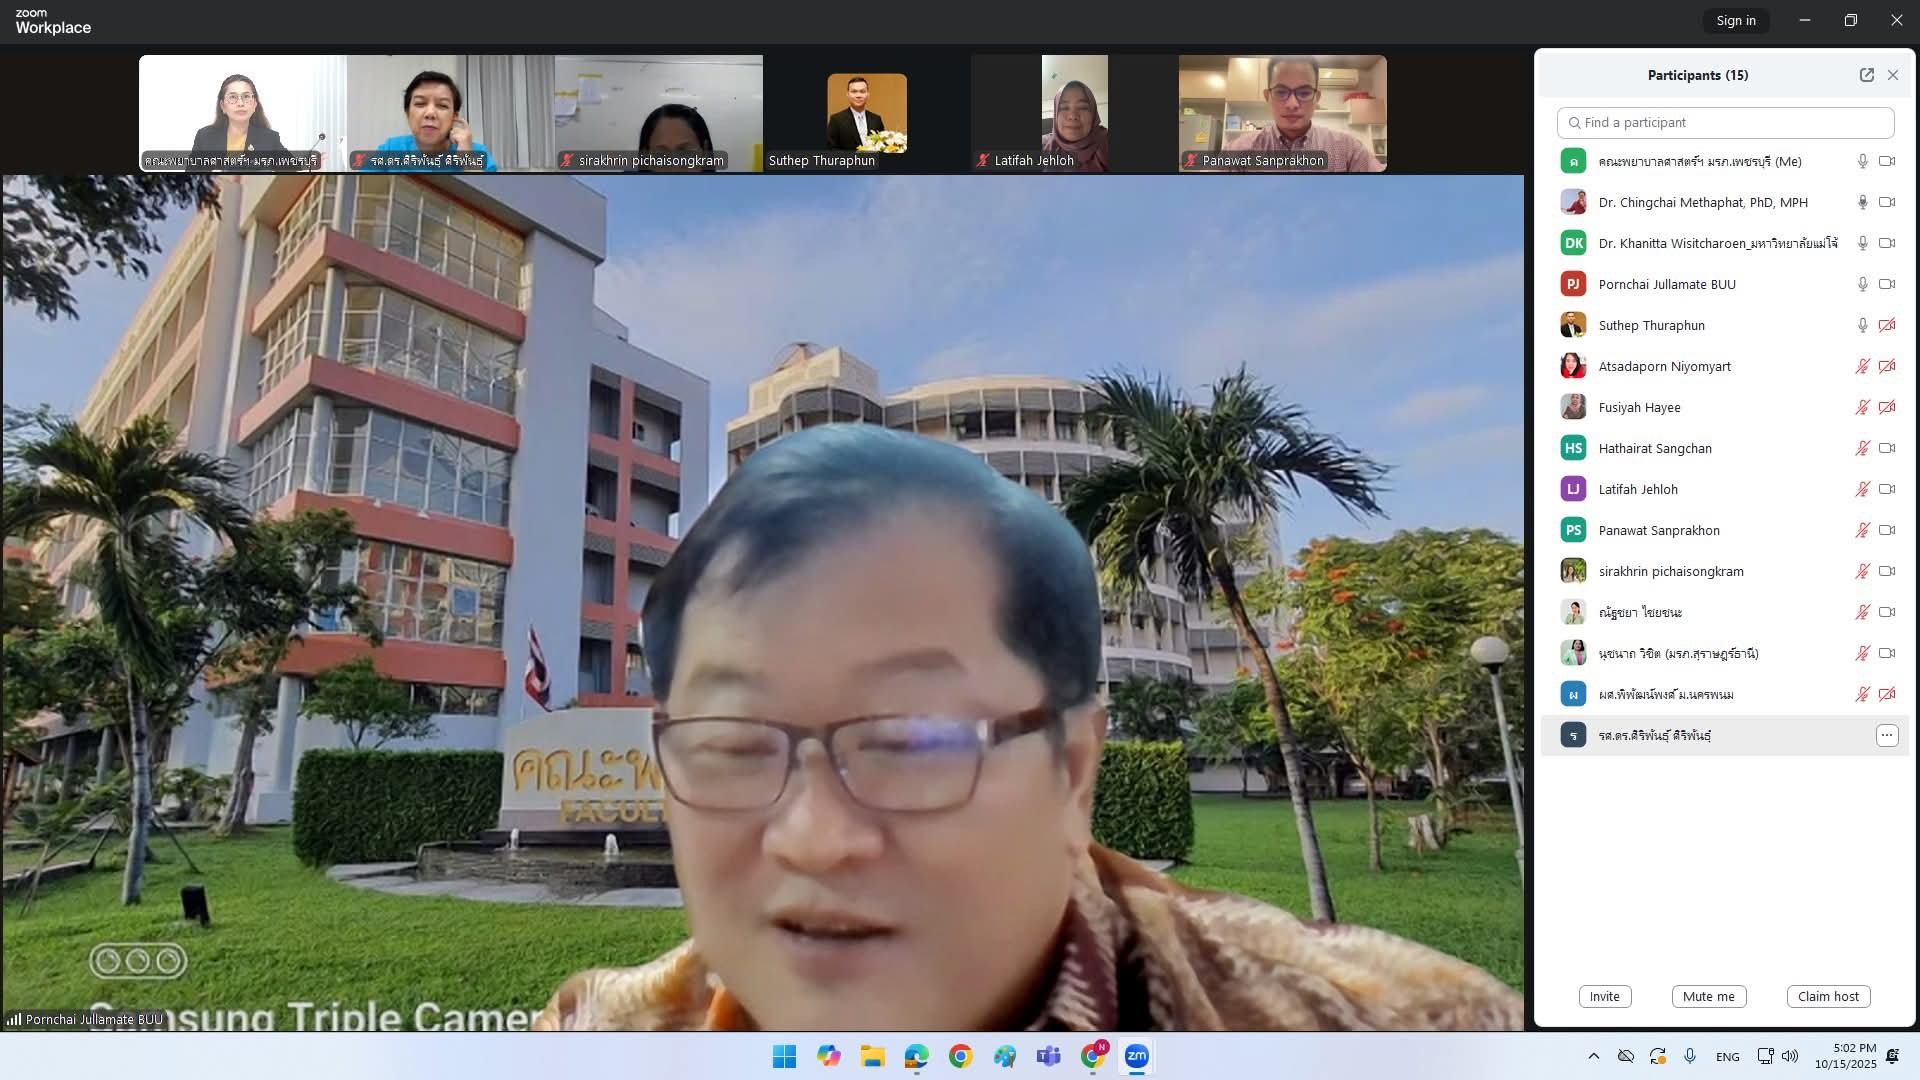Click muted mic icon for Atsadaporn Niyomyart

1862,366
